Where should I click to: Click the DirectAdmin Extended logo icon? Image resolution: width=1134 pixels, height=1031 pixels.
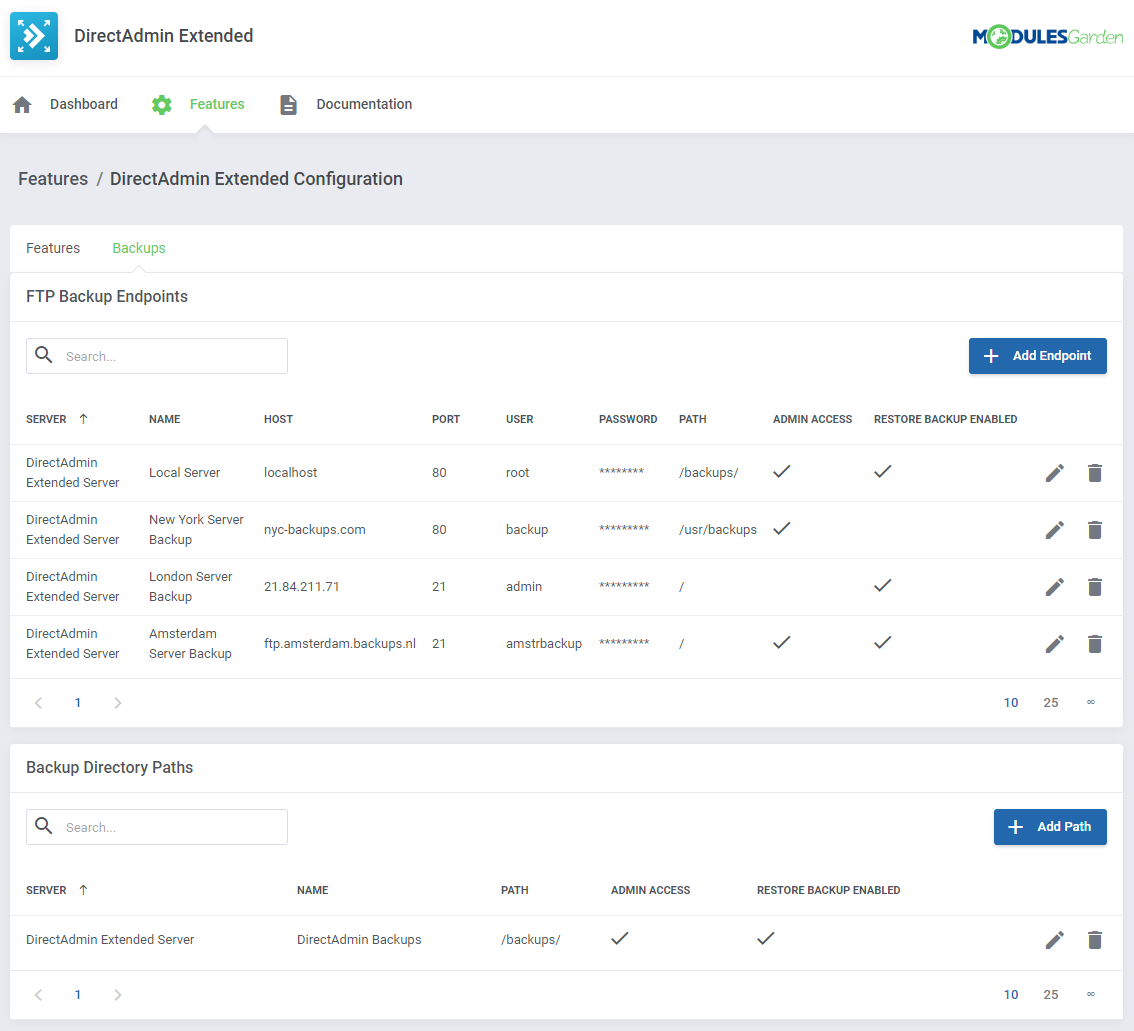(x=33, y=35)
